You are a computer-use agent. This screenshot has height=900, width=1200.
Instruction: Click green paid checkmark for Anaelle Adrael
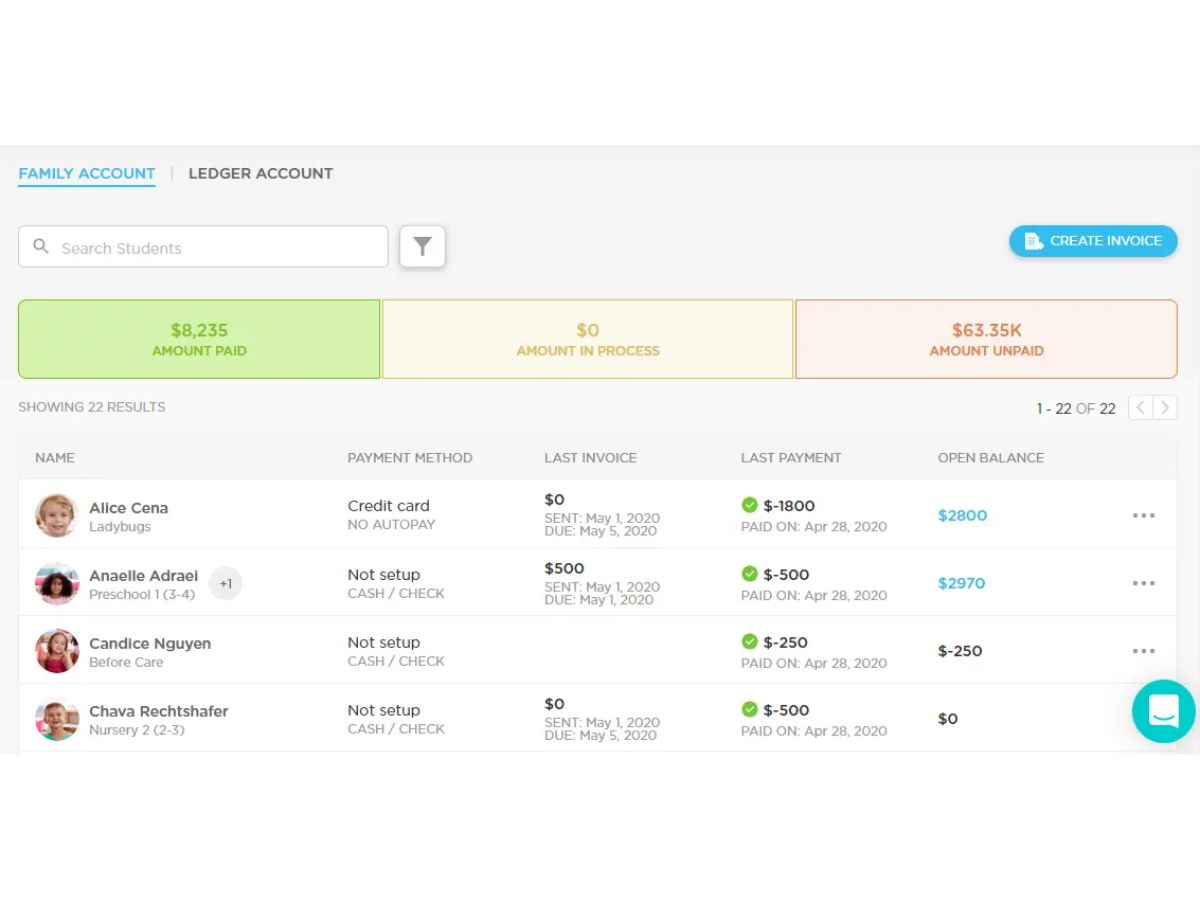pyautogui.click(x=749, y=574)
